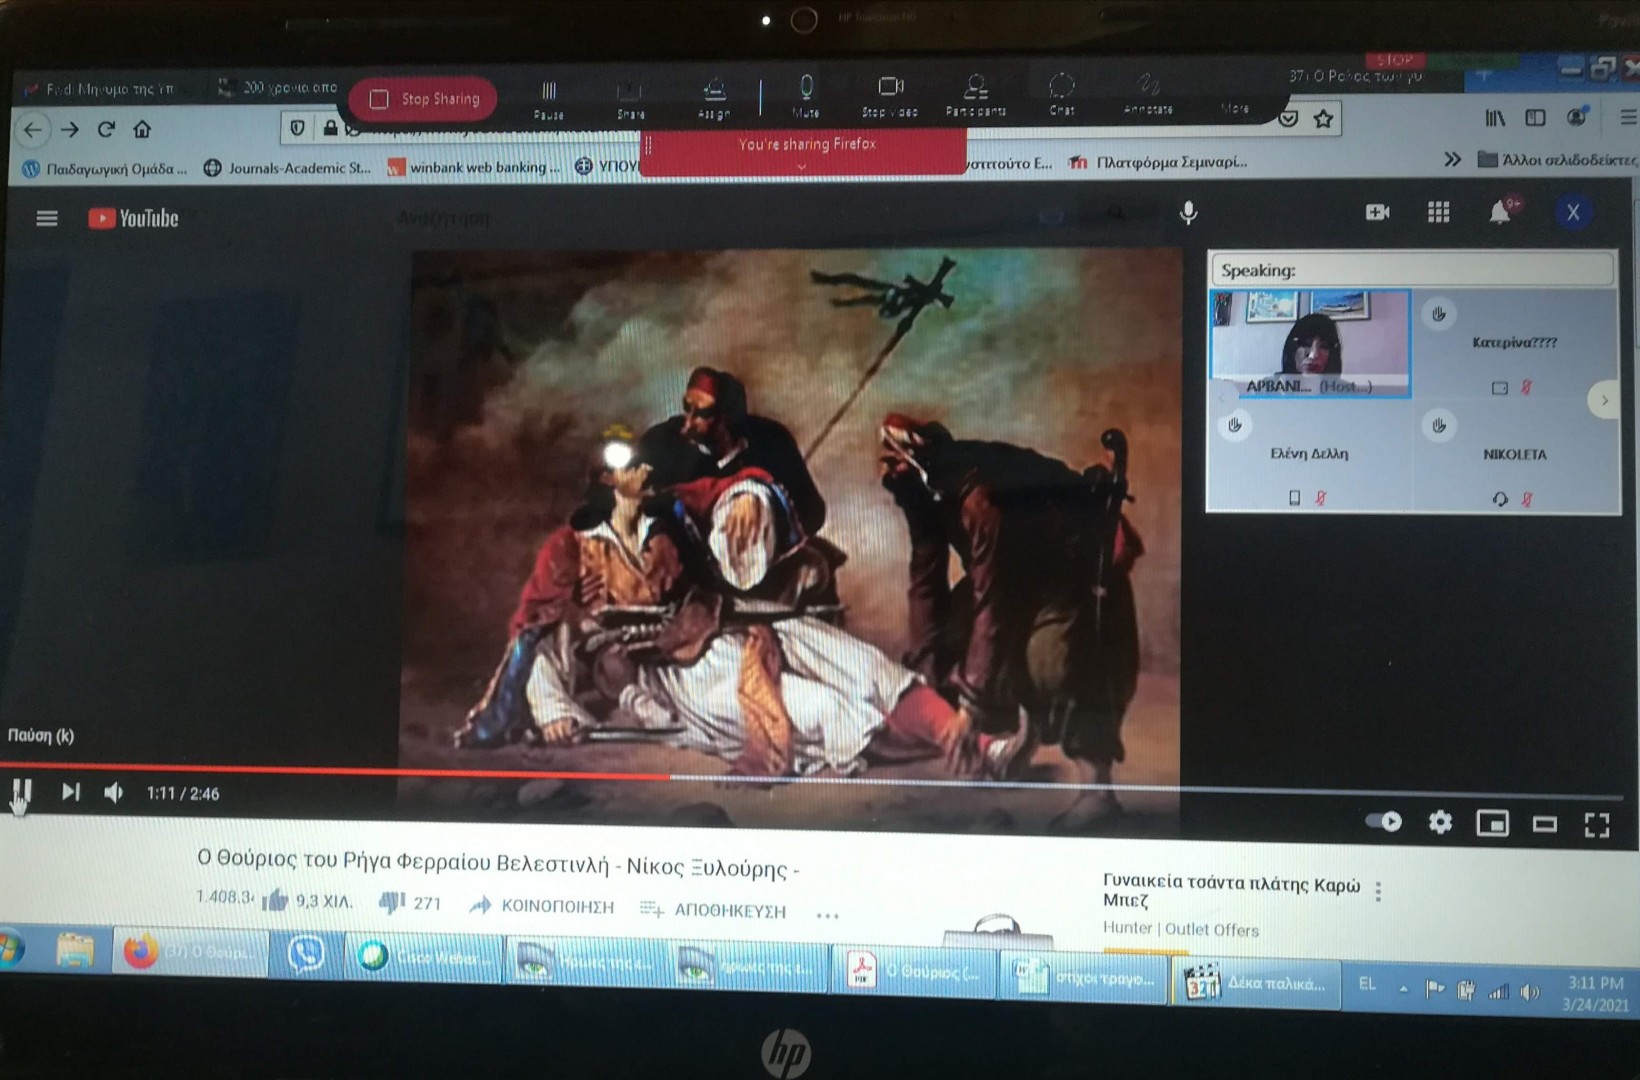
Task: Switch to the '200 χρονια' browser tab
Action: click(x=280, y=88)
